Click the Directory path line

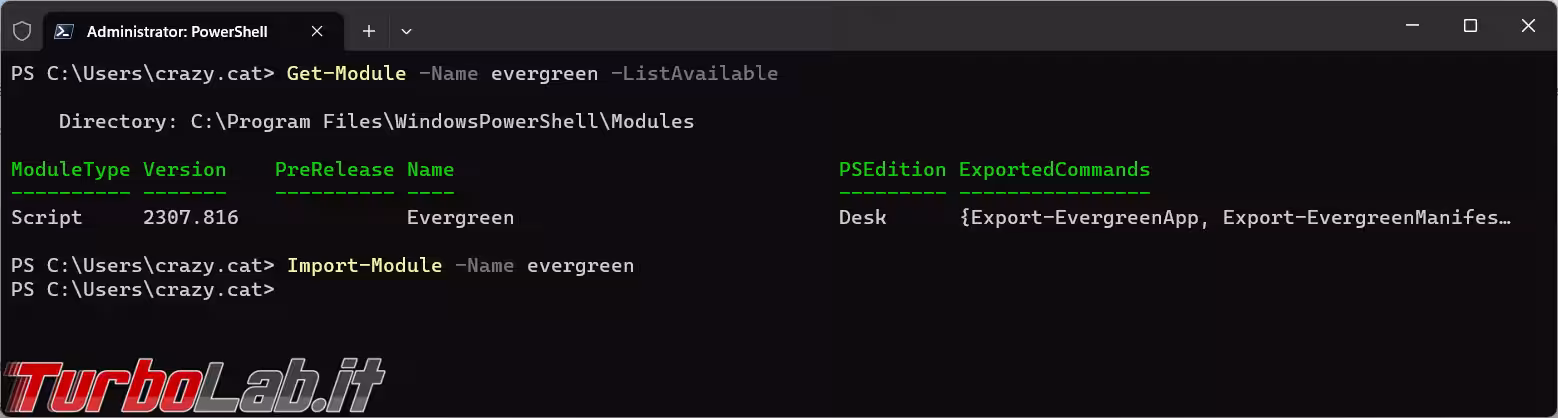376,122
